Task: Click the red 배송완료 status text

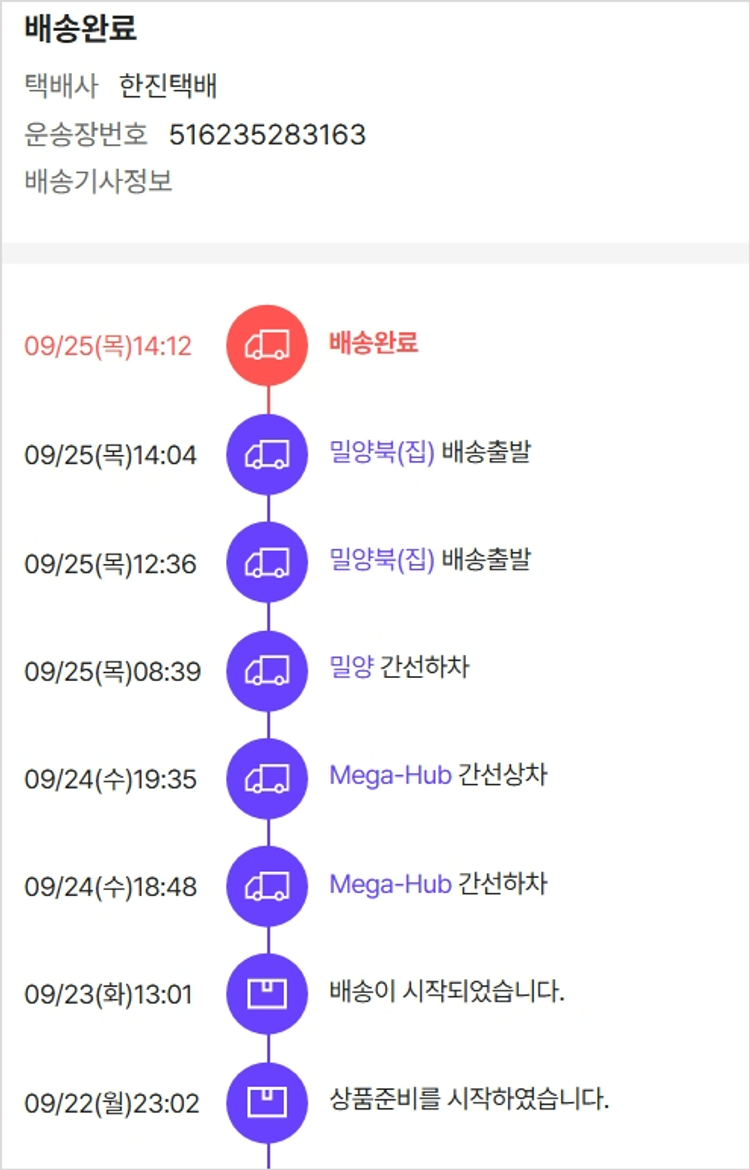Action: click(373, 344)
